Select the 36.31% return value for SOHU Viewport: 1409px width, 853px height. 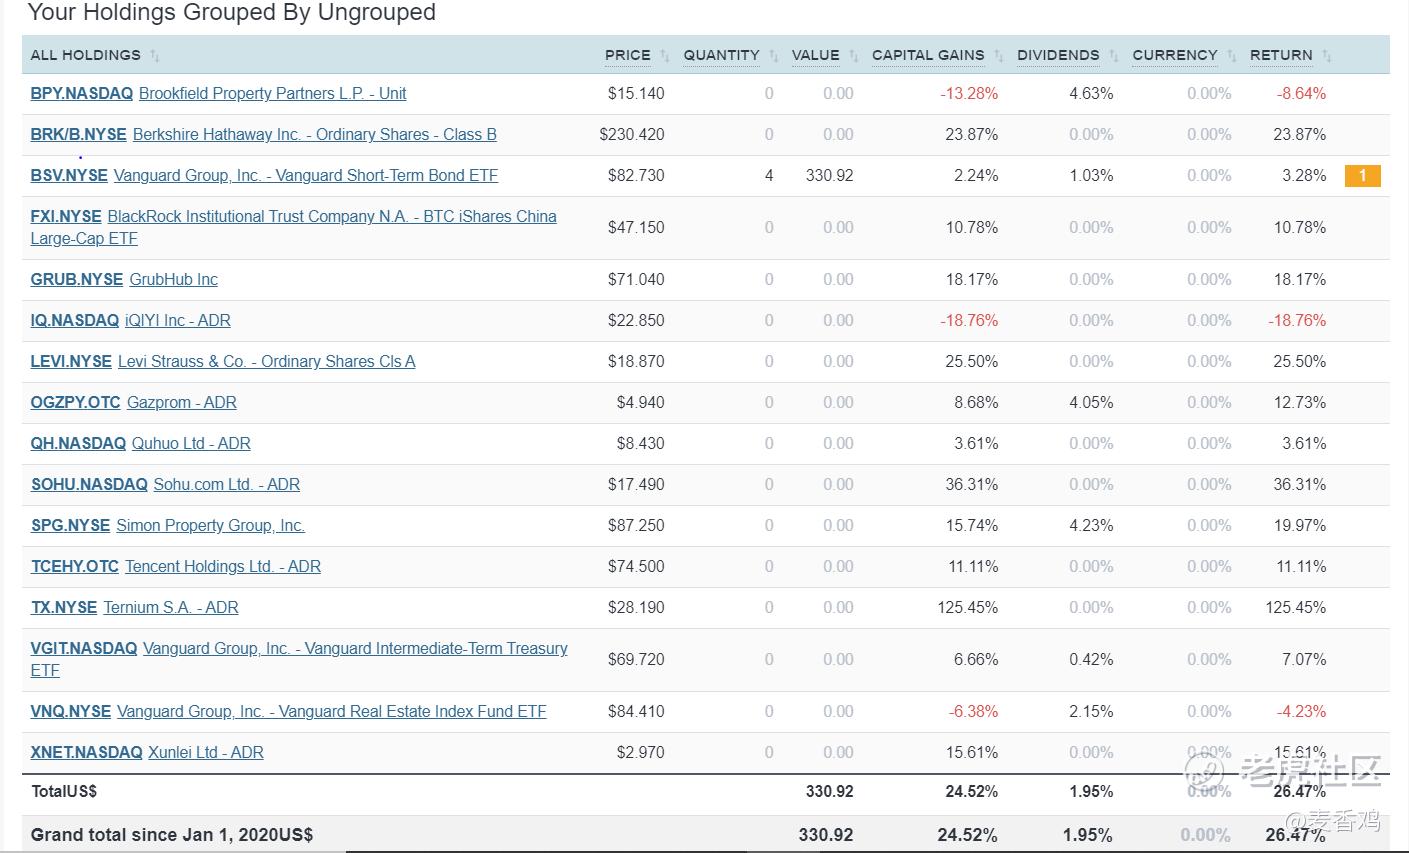pyautogui.click(x=1300, y=484)
